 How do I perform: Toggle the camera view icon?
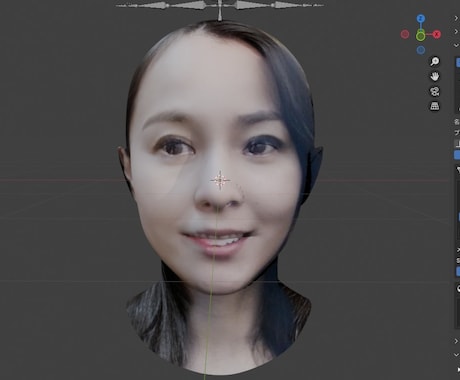435,91
